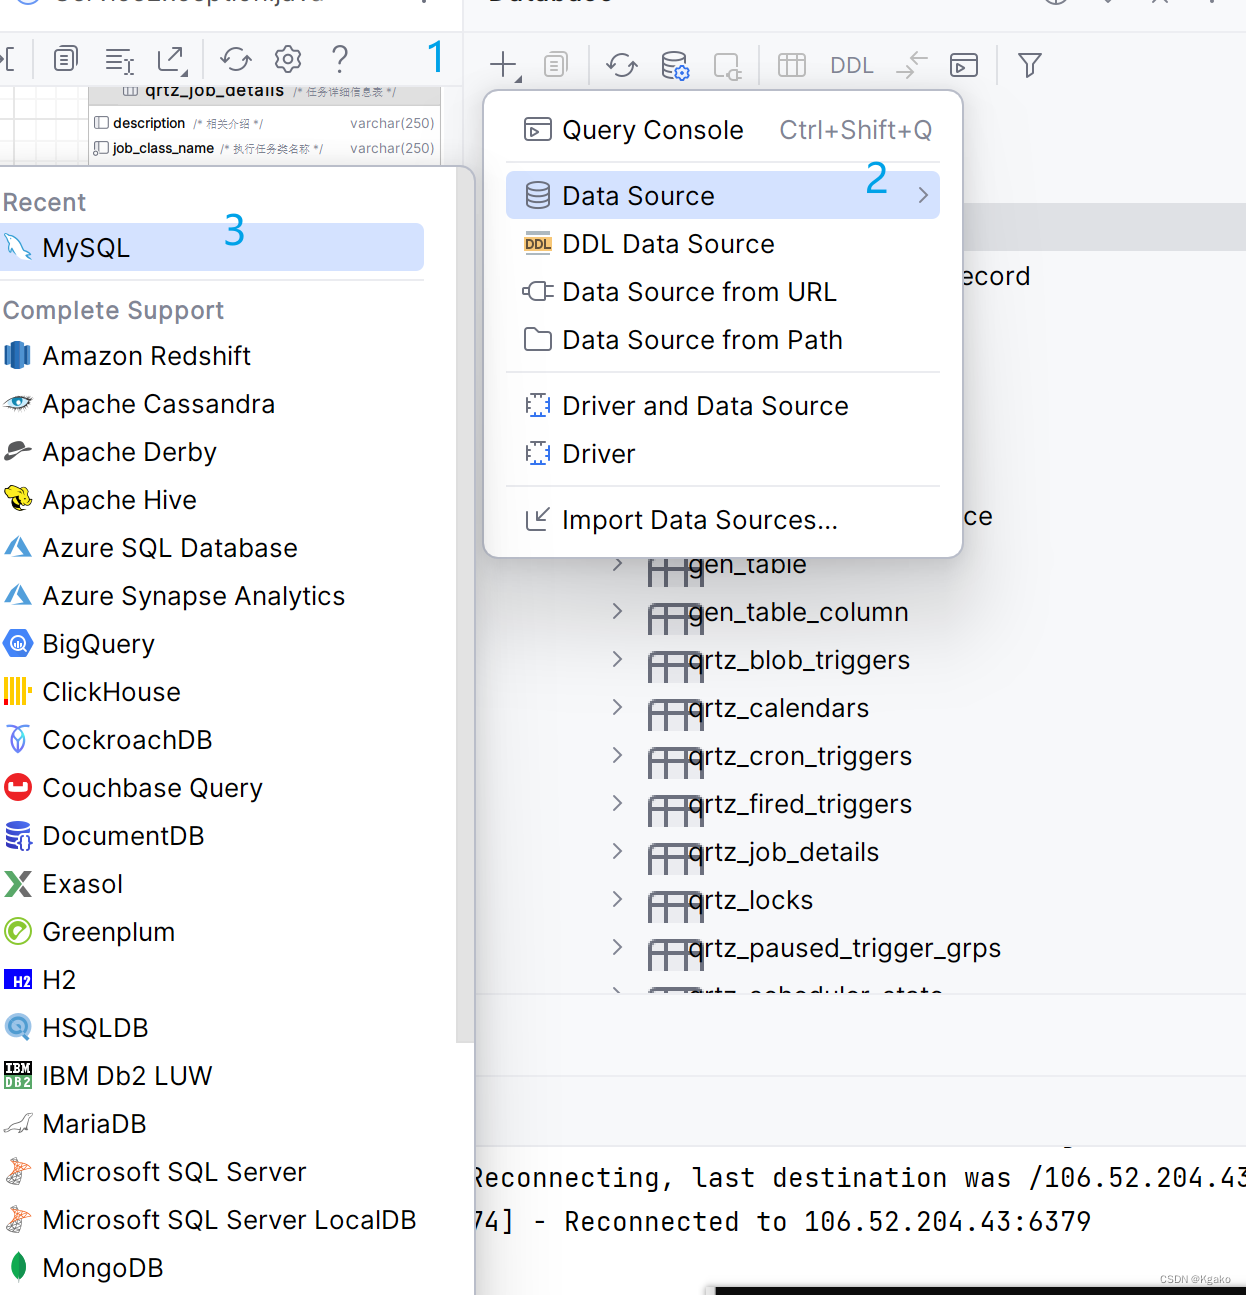
Task: Expand qrtz_calendars table node
Action: pos(617,707)
